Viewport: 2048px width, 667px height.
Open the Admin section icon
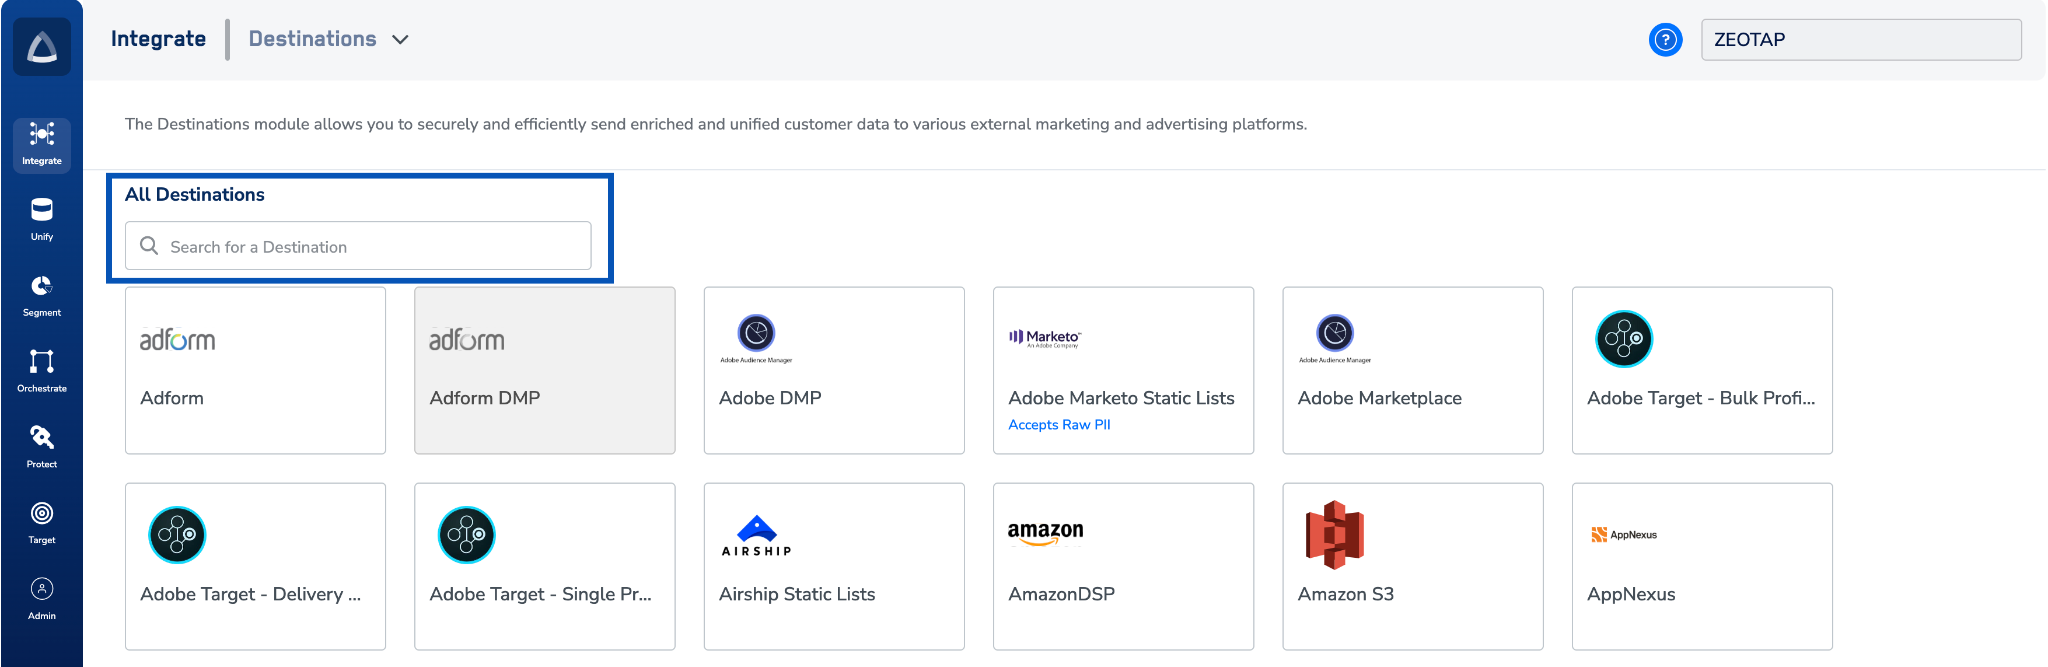(42, 598)
